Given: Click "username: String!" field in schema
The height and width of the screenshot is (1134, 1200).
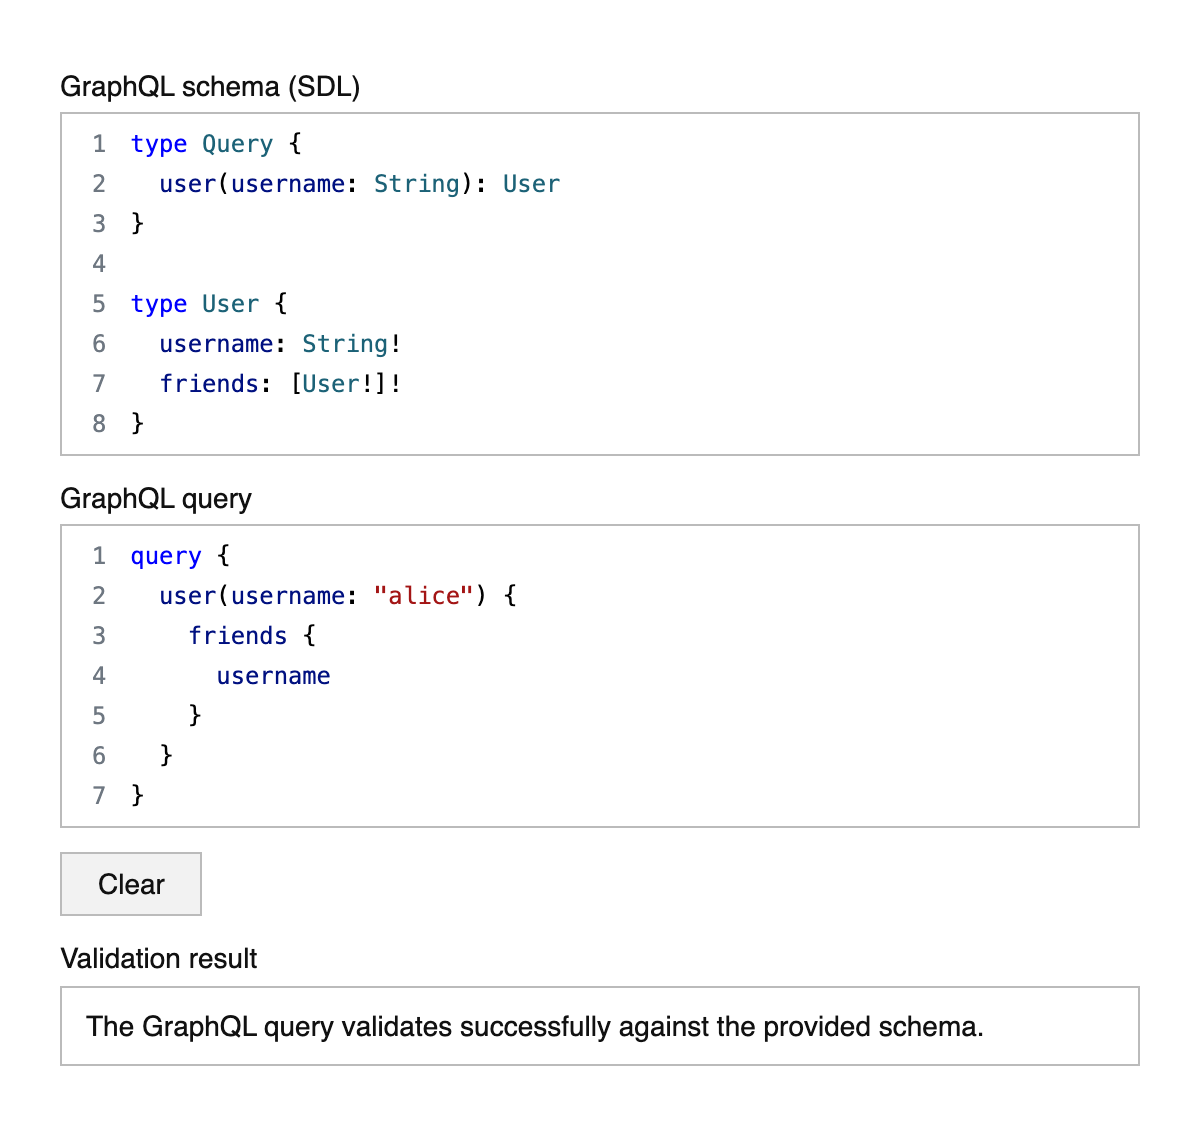Looking at the screenshot, I should point(280,344).
